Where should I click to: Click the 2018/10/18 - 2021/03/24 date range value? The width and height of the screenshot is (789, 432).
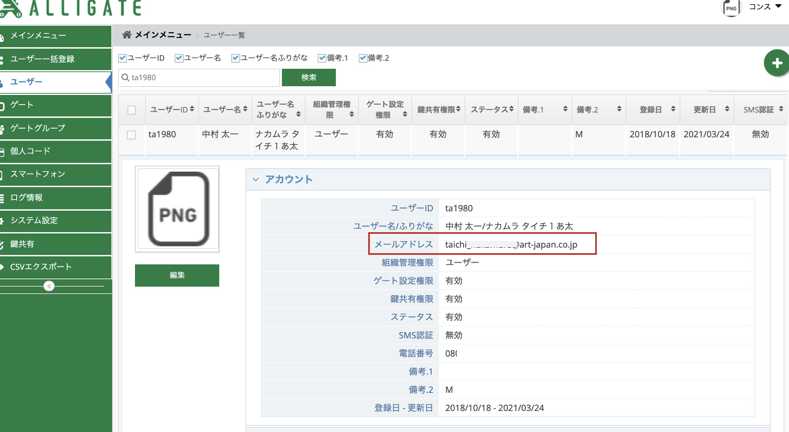[x=494, y=408]
